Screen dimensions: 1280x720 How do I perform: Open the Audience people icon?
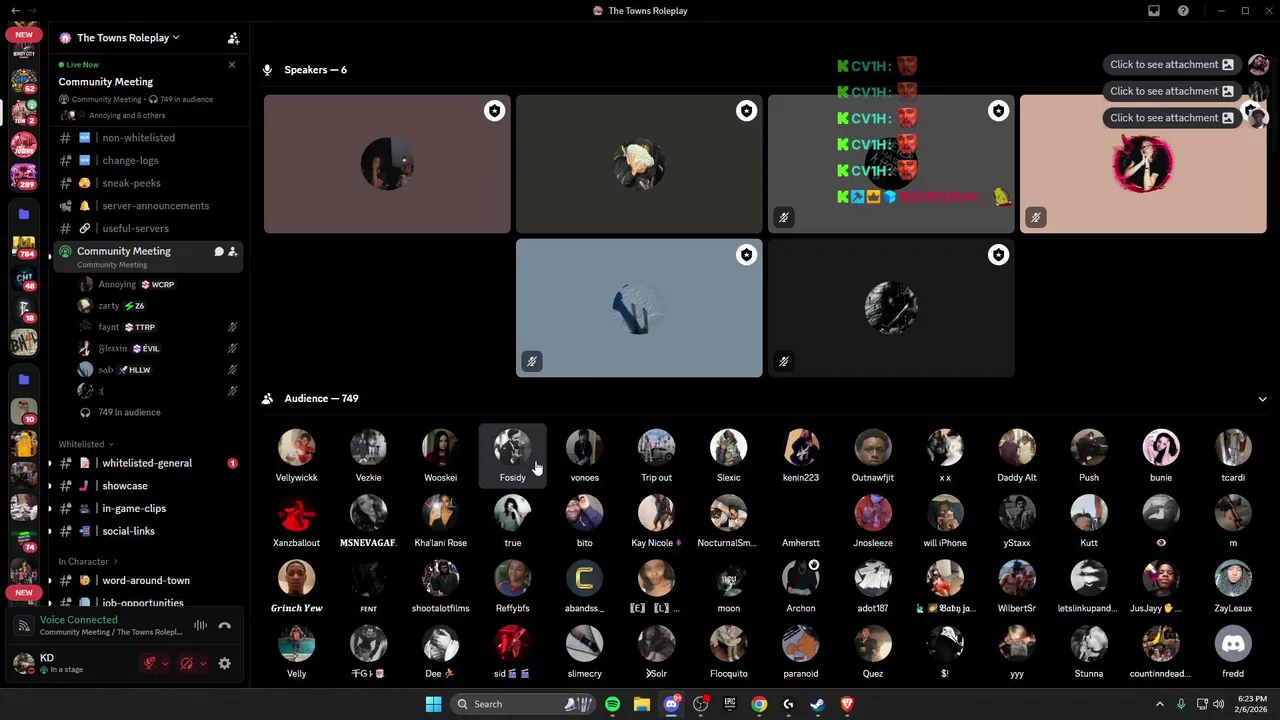click(x=267, y=398)
